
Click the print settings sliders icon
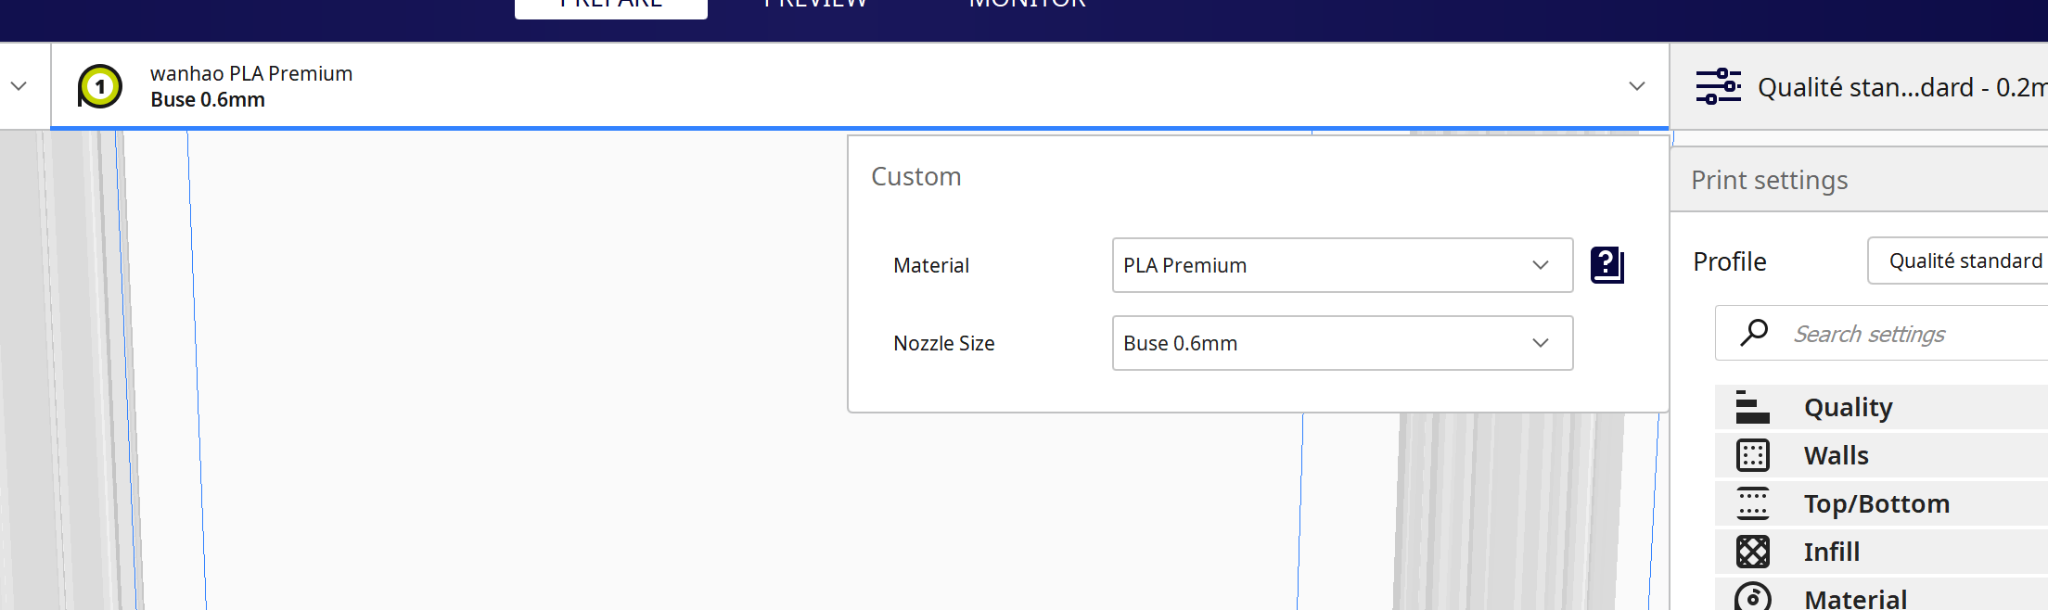coord(1718,86)
